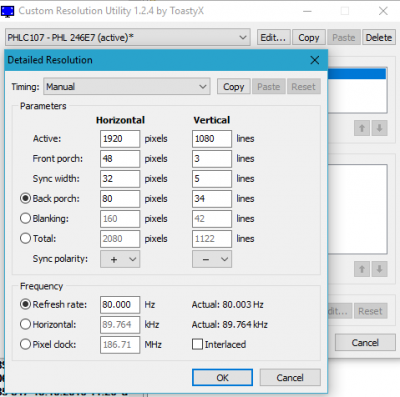Click the Copy button next to Timing
The height and width of the screenshot is (397, 400).
(234, 87)
